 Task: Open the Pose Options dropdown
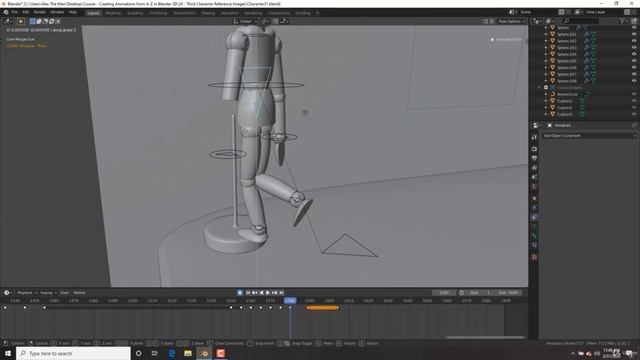511,21
